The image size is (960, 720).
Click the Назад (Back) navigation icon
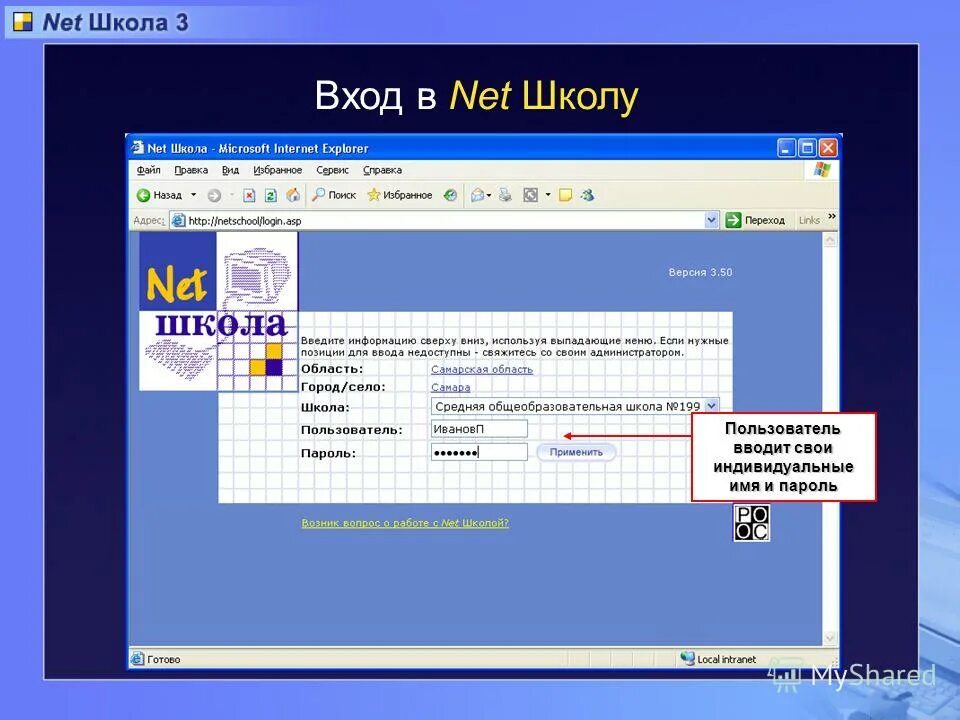tap(144, 195)
